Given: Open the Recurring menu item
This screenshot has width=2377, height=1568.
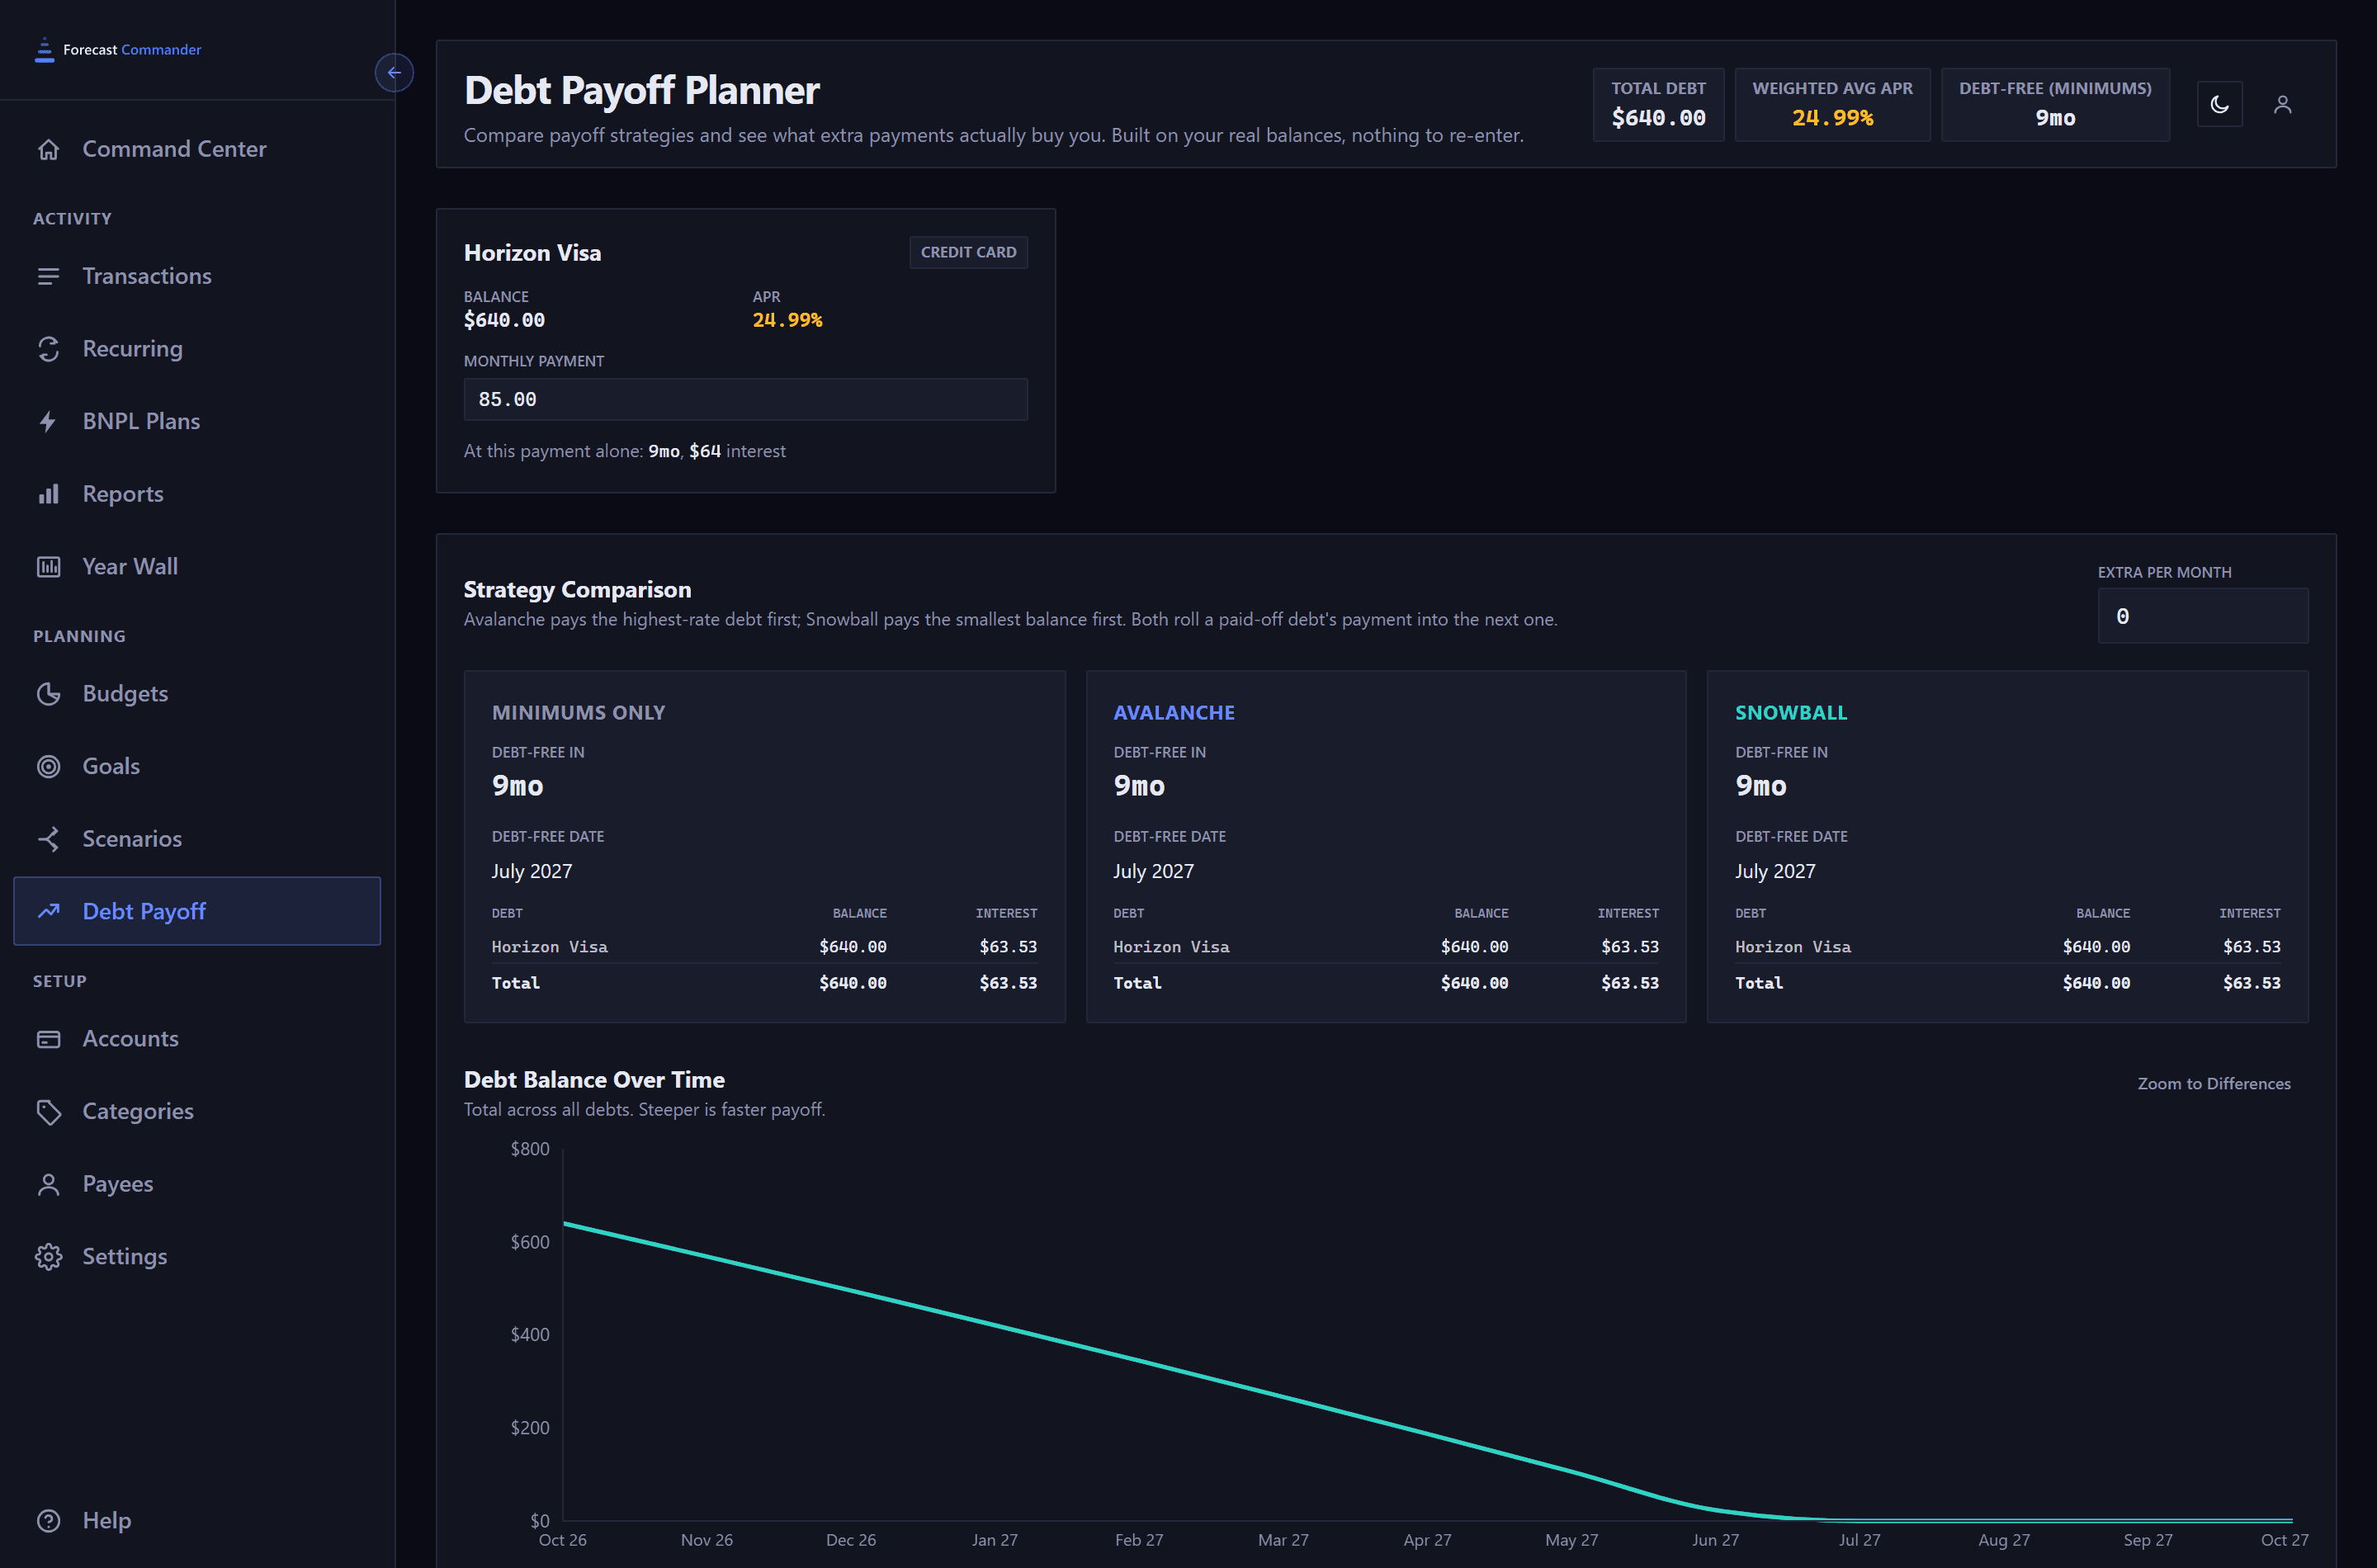Looking at the screenshot, I should pos(197,349).
